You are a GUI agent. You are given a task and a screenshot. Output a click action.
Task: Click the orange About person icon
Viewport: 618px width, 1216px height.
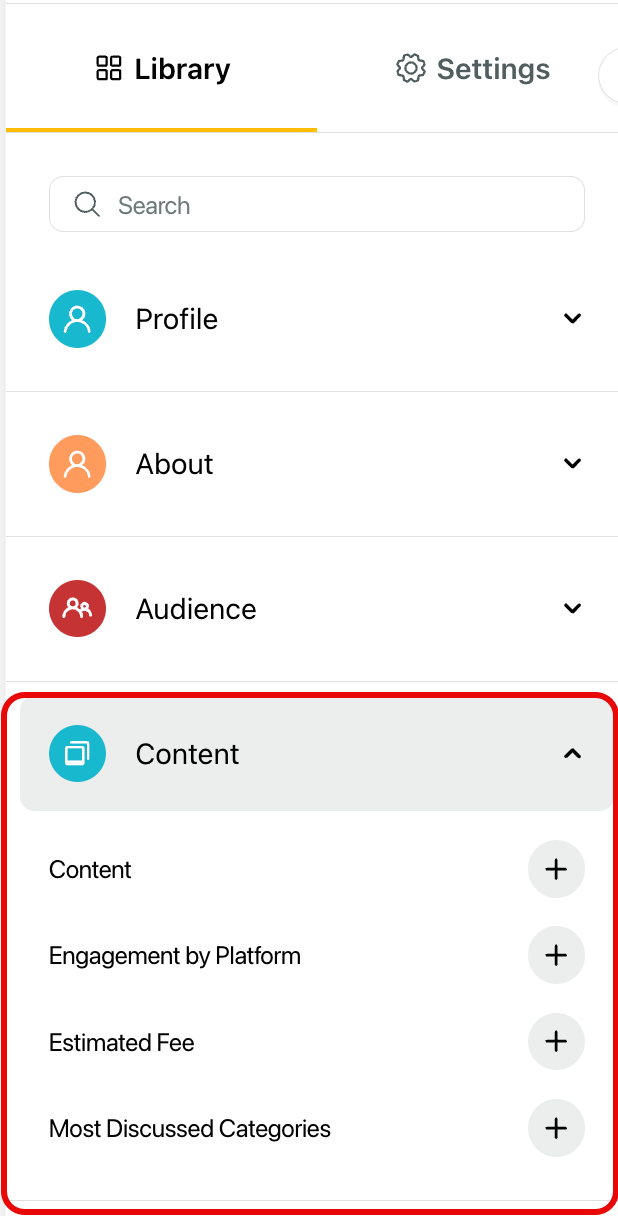tap(77, 464)
